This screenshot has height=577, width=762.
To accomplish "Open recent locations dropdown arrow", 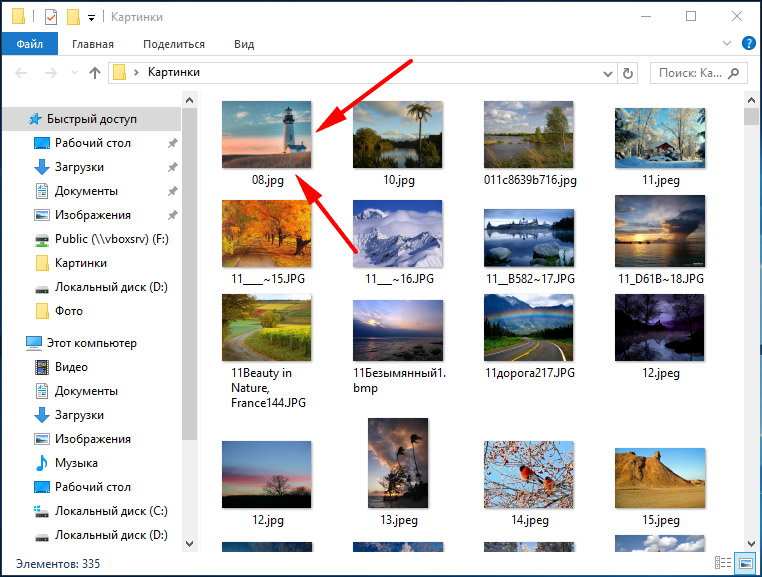I will 74,73.
